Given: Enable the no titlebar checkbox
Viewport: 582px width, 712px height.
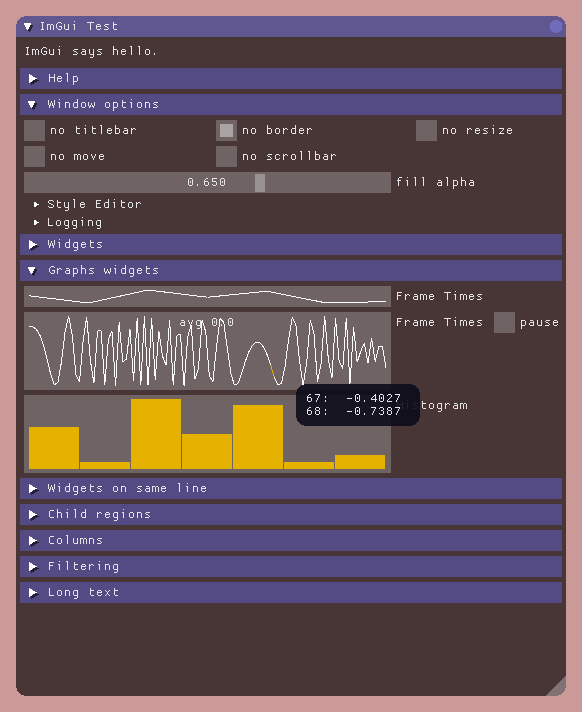Looking at the screenshot, I should tap(35, 130).
